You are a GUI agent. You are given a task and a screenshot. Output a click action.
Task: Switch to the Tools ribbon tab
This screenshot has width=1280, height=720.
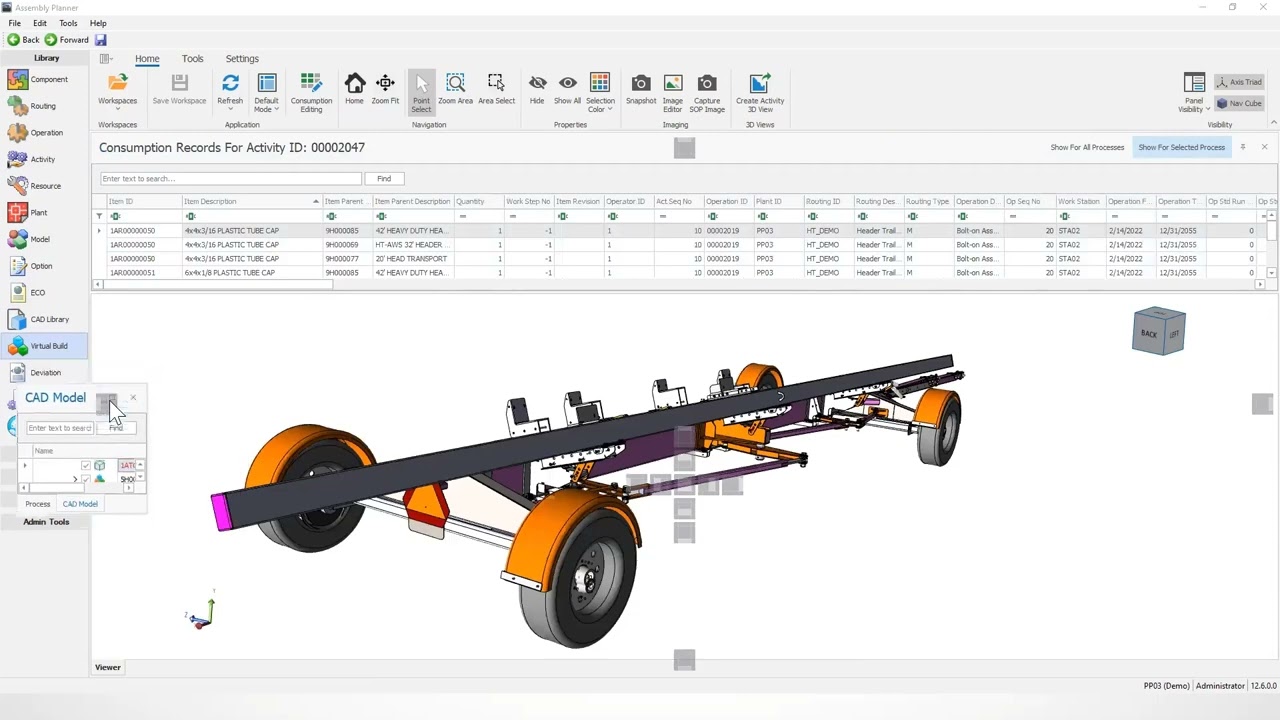tap(192, 59)
